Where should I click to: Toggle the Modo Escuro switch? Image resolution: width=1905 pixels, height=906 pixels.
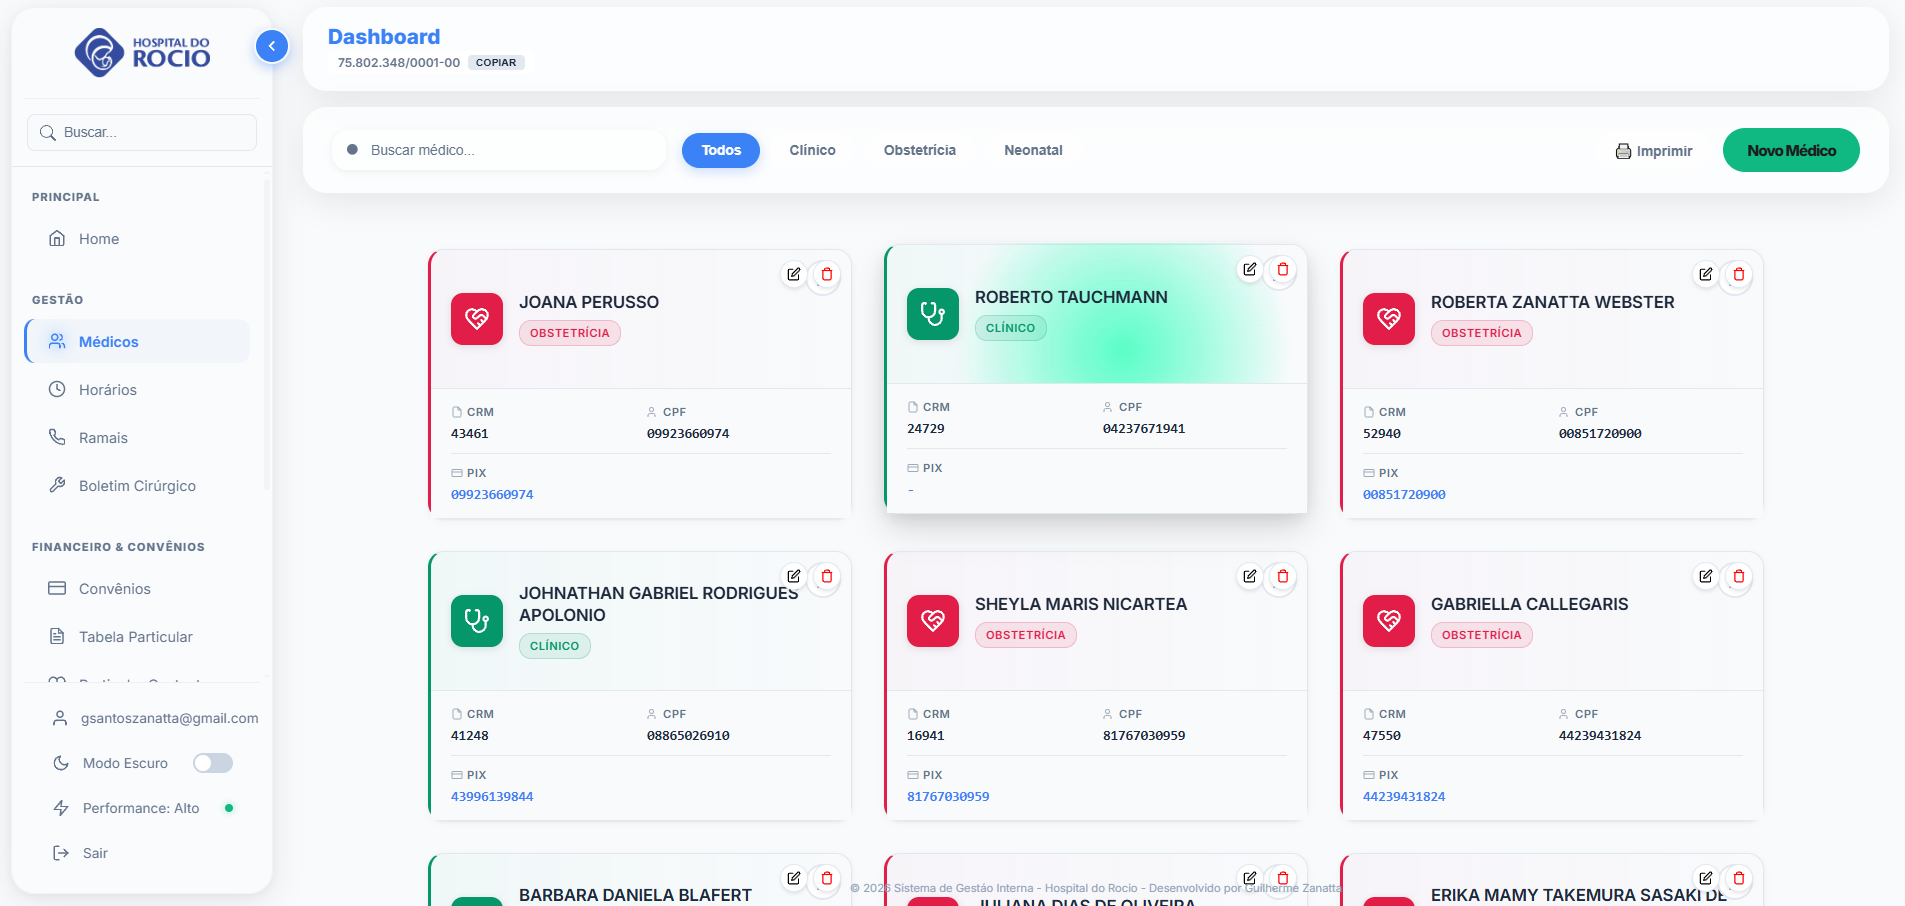click(x=213, y=763)
